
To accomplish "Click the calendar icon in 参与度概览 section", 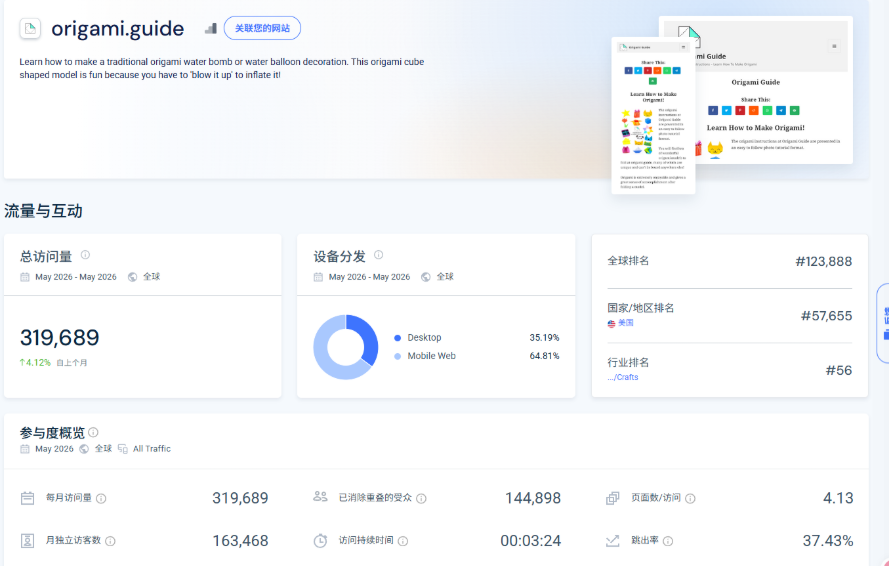I will pos(25,449).
